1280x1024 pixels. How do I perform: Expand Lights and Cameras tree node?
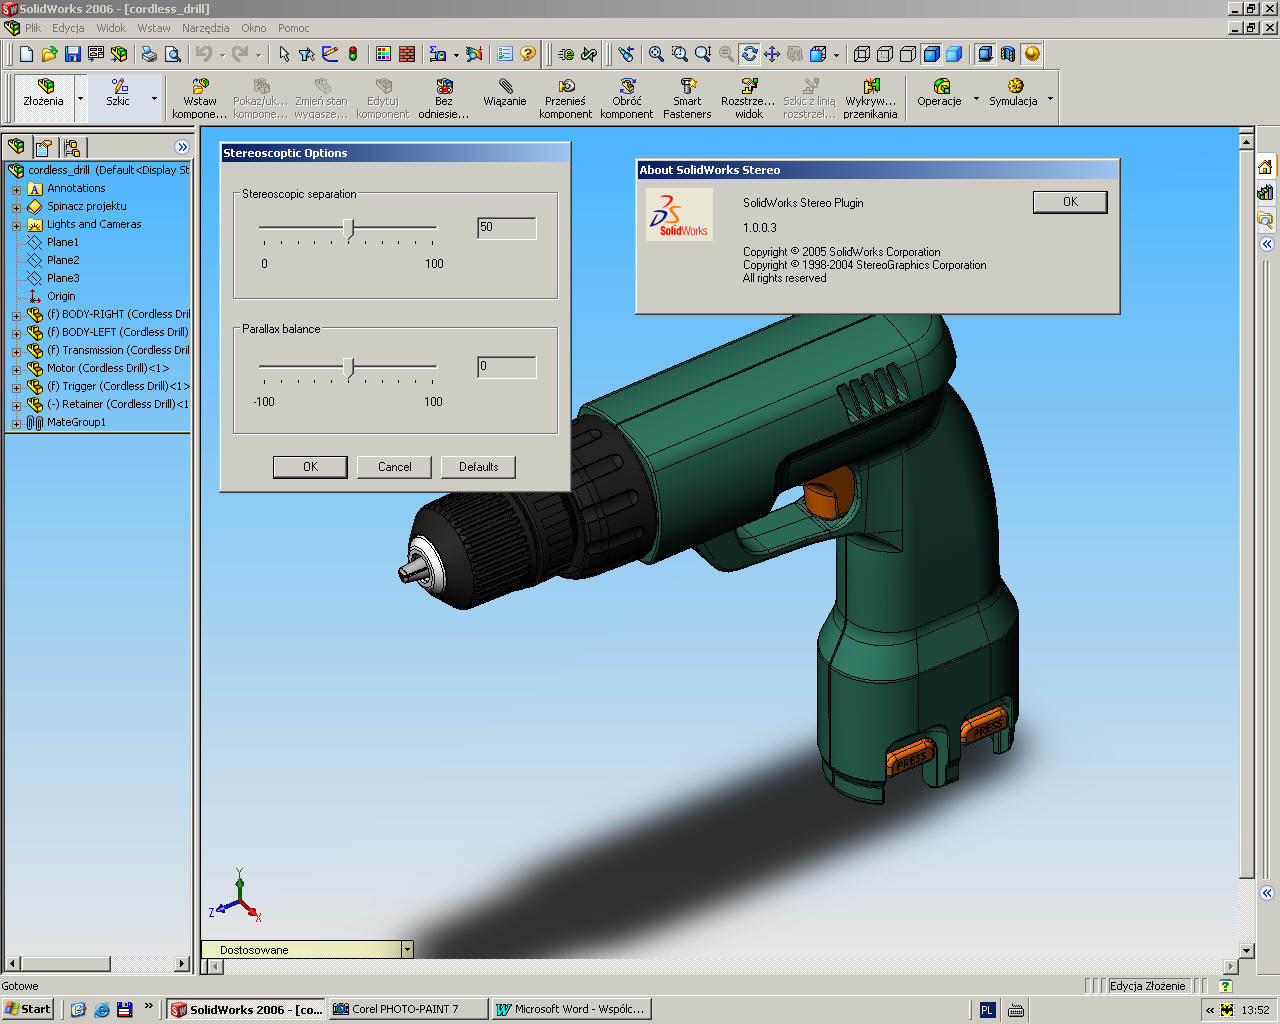(x=16, y=225)
